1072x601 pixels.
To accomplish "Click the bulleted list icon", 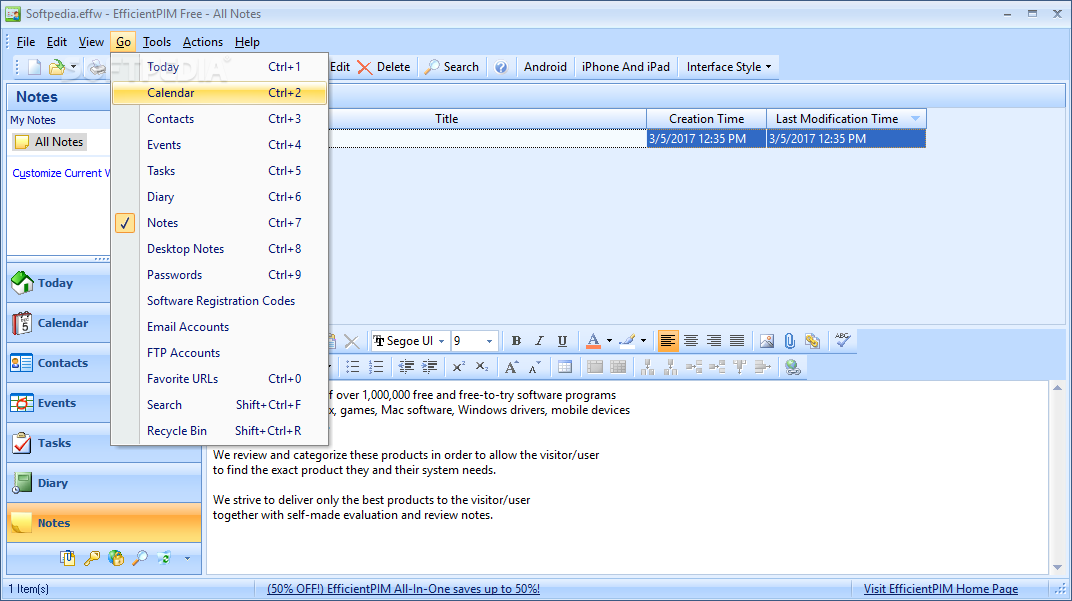I will point(353,367).
